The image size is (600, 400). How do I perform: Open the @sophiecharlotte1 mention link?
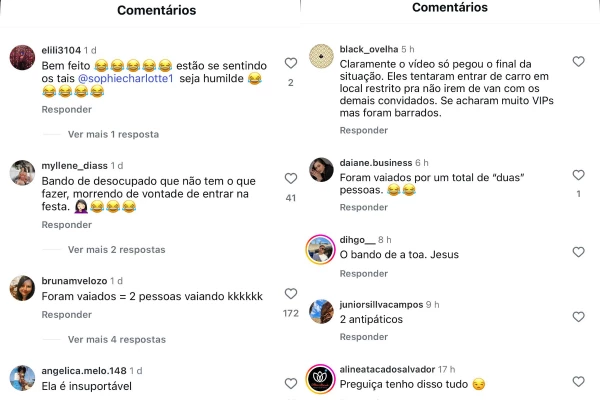point(126,78)
